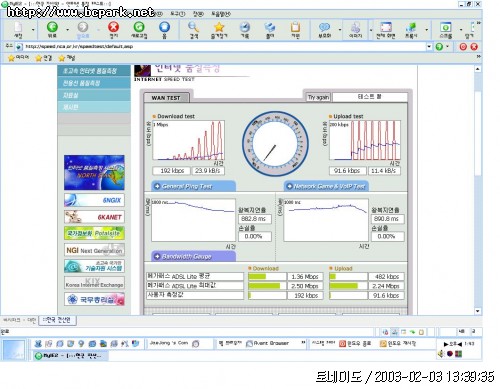Click the new window page icon
Image resolution: width=500 pixels, height=389 pixels.
(x=18, y=27)
